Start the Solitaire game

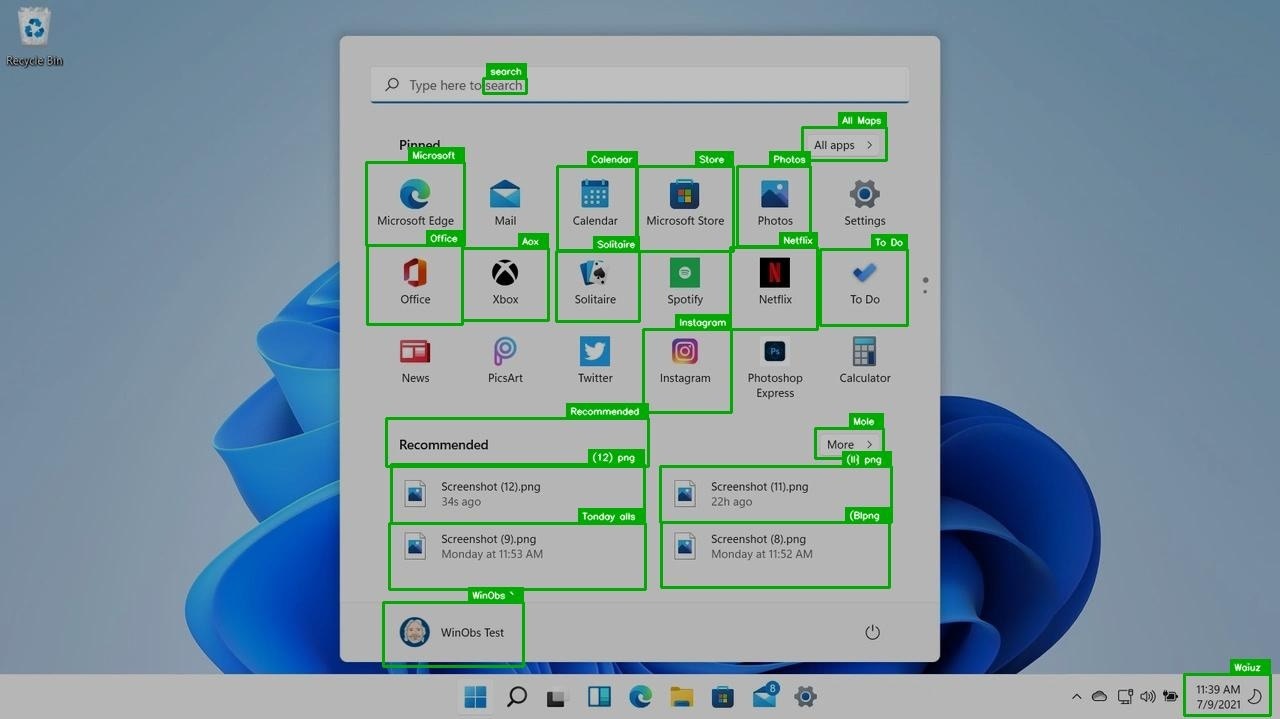point(595,283)
